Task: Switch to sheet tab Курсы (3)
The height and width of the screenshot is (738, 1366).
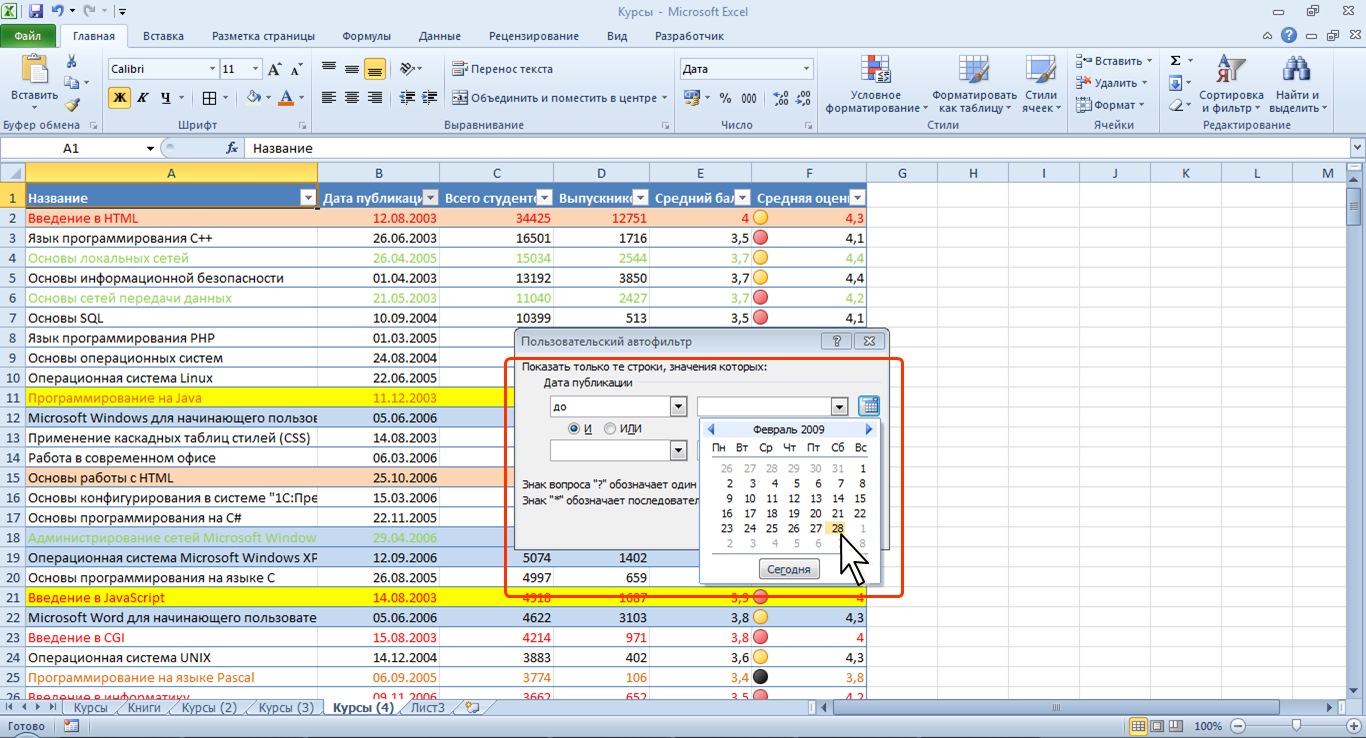Action: 286,707
